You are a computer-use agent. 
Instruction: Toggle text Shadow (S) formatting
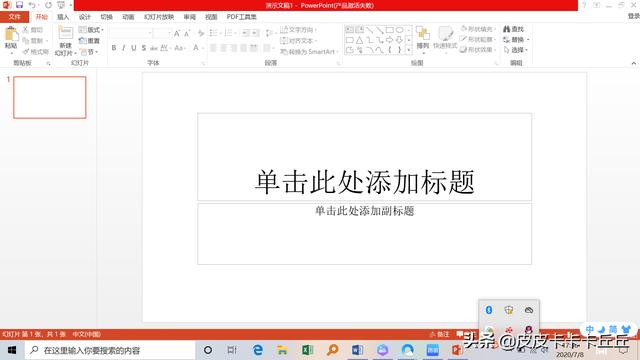[x=144, y=48]
